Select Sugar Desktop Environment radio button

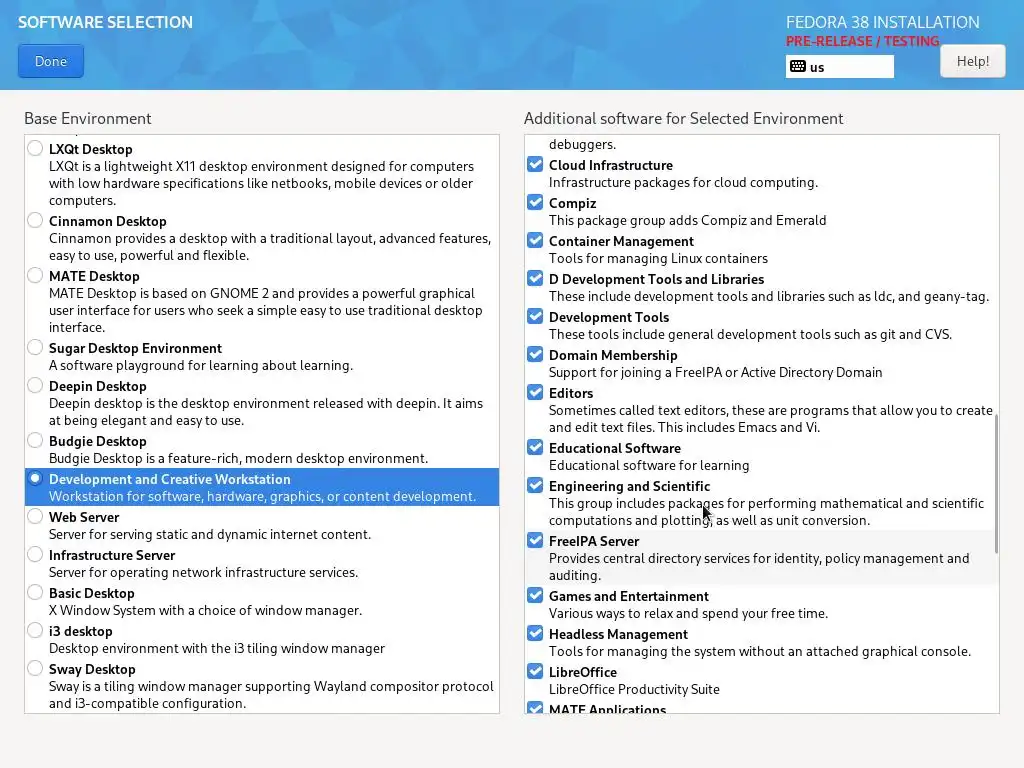click(35, 347)
